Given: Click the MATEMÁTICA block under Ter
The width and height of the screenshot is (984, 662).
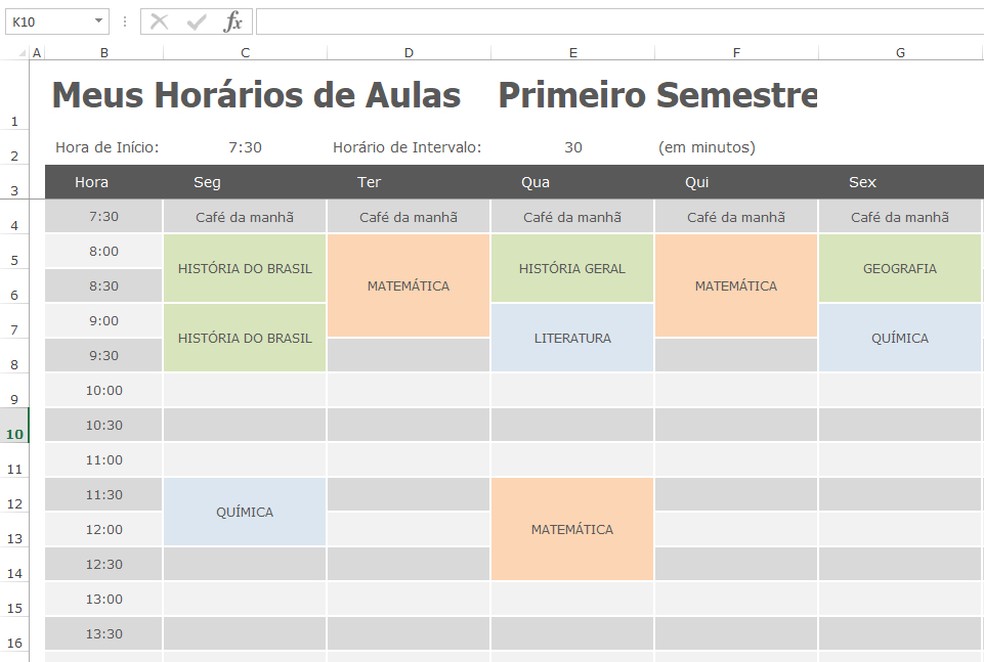Looking at the screenshot, I should [408, 286].
